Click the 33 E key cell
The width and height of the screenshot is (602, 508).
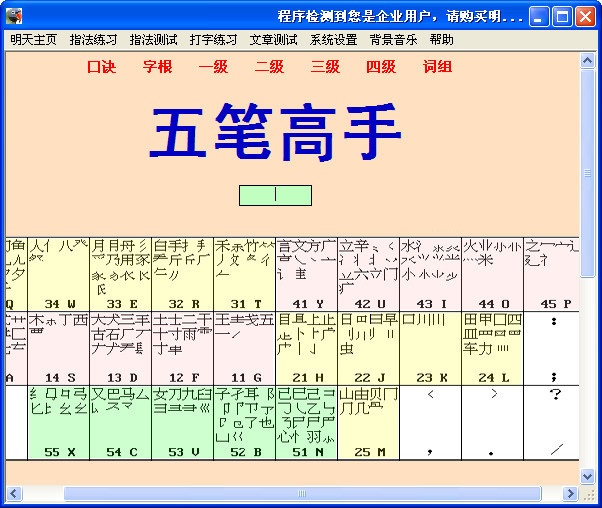point(121,274)
